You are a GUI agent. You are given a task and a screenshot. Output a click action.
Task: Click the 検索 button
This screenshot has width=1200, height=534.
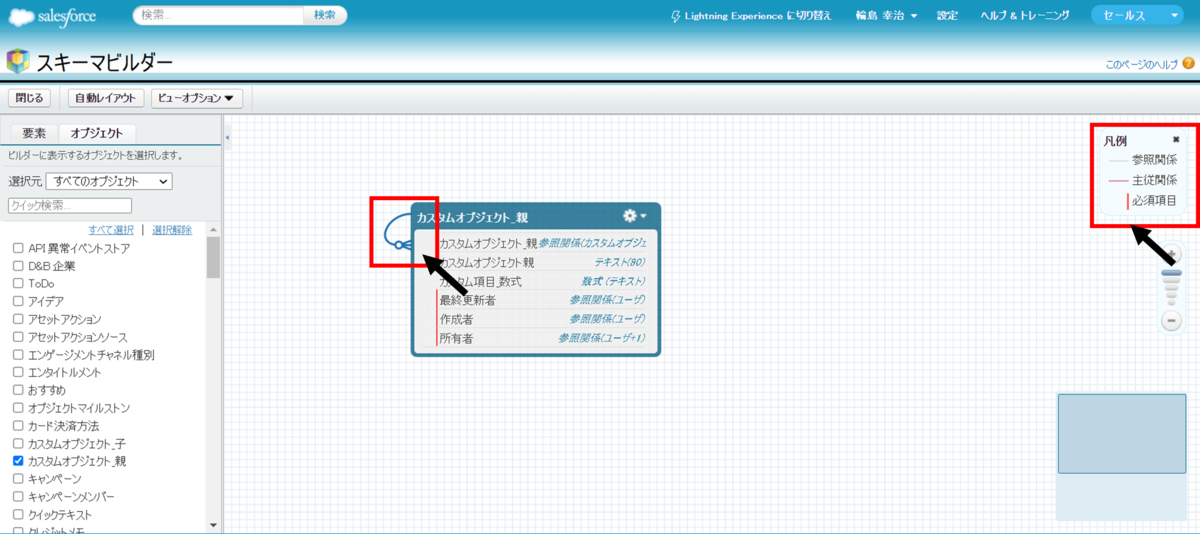[x=325, y=15]
